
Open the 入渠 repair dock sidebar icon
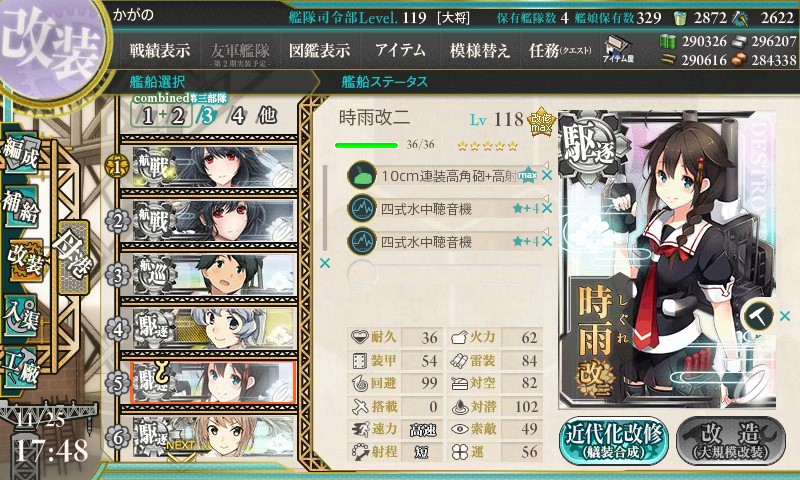tap(20, 316)
